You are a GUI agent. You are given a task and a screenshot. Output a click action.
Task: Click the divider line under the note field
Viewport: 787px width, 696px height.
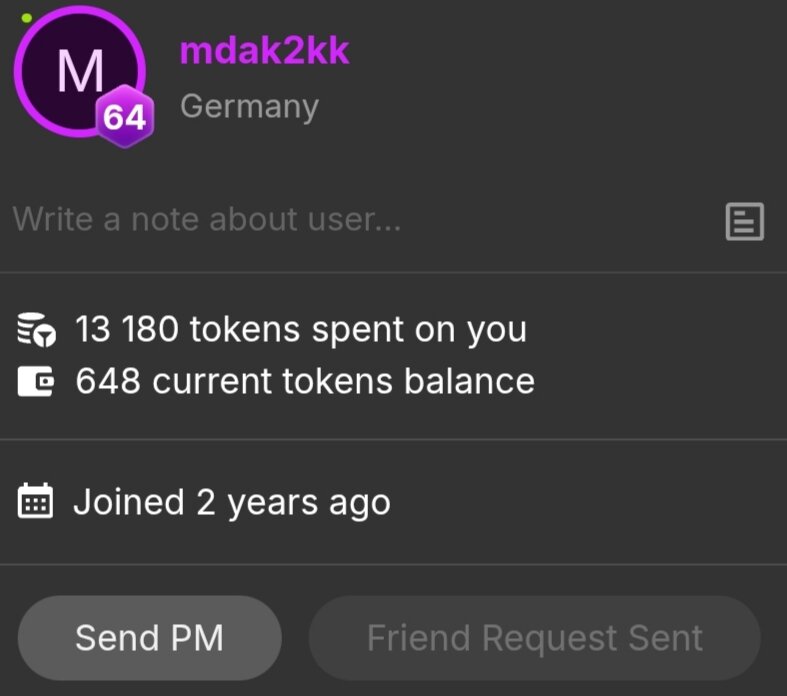[393, 272]
